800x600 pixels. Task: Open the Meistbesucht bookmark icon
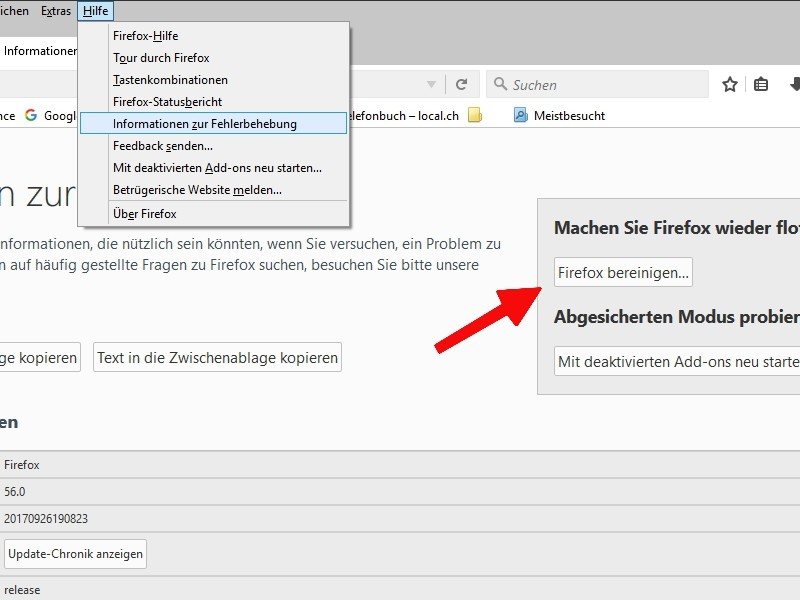coord(520,116)
